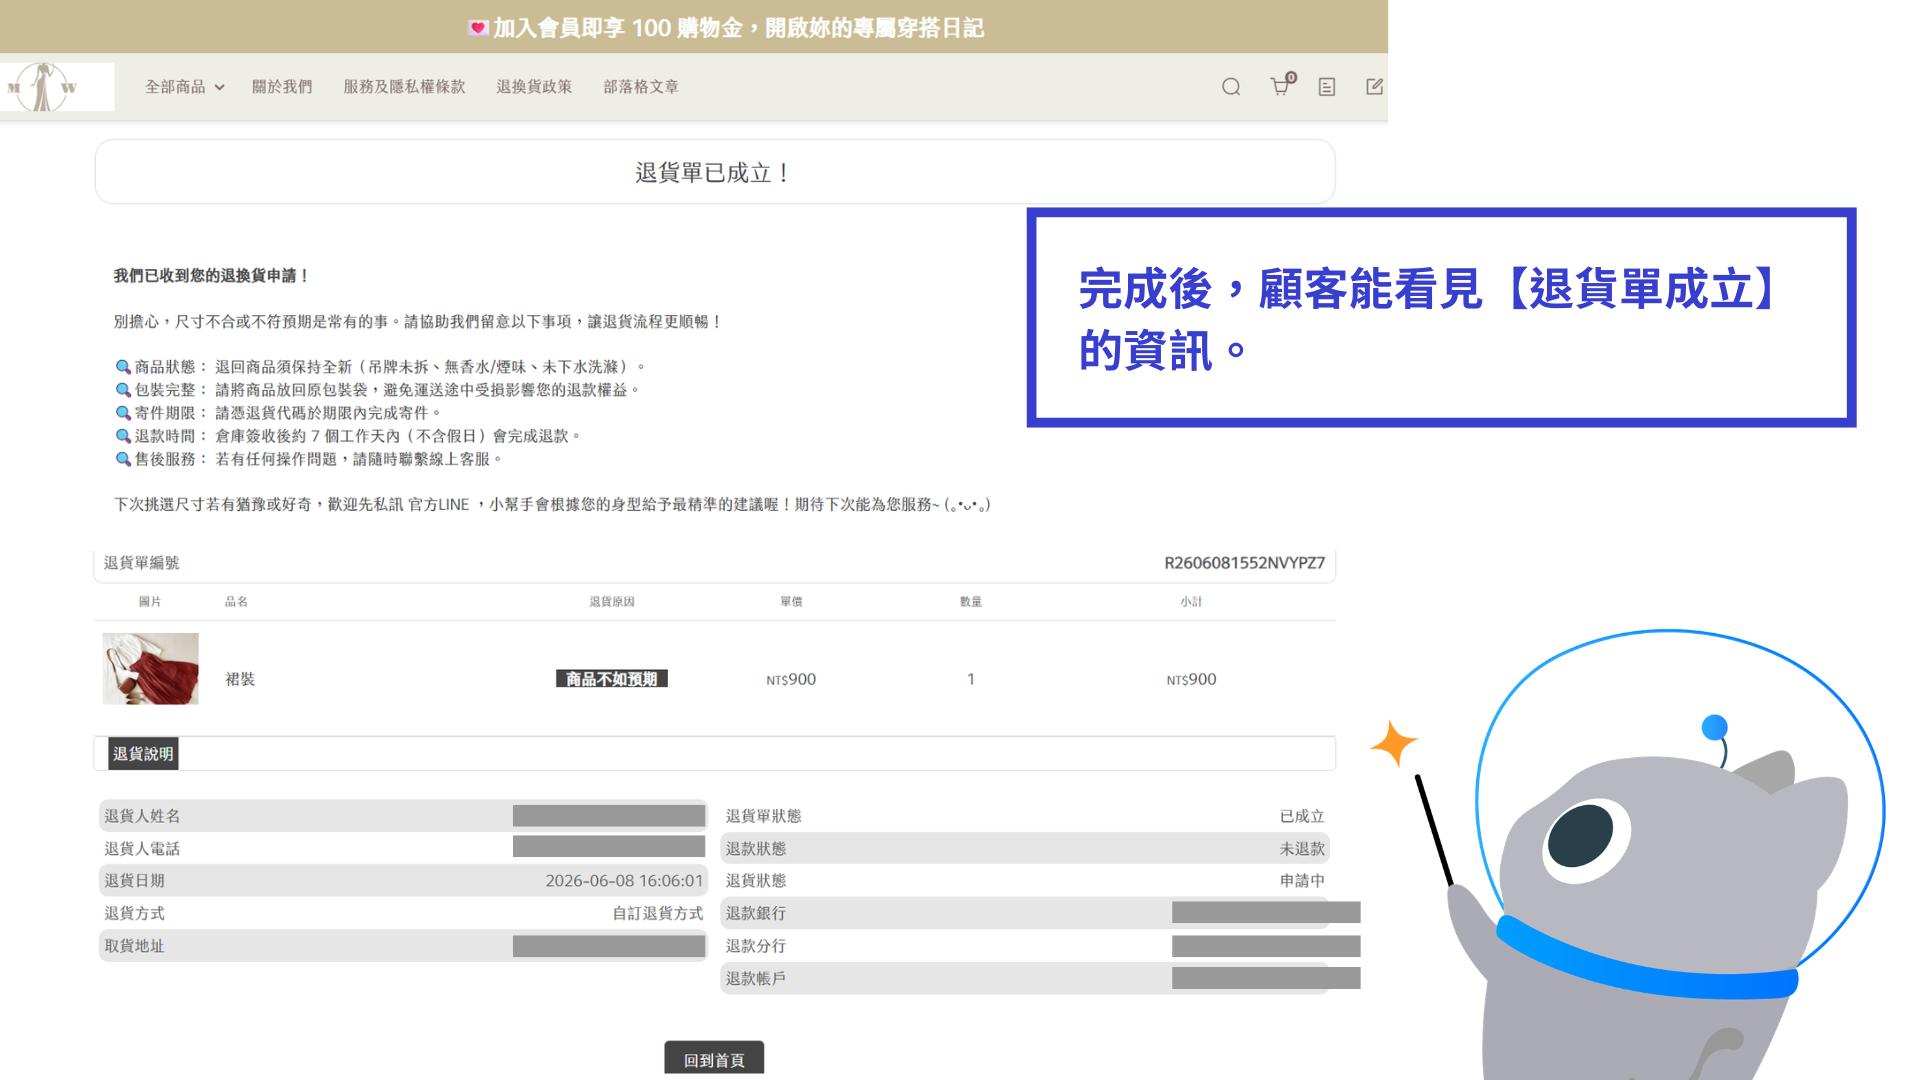Click the 退貨單編號 label
This screenshot has height=1080, width=1920.
pyautogui.click(x=142, y=563)
